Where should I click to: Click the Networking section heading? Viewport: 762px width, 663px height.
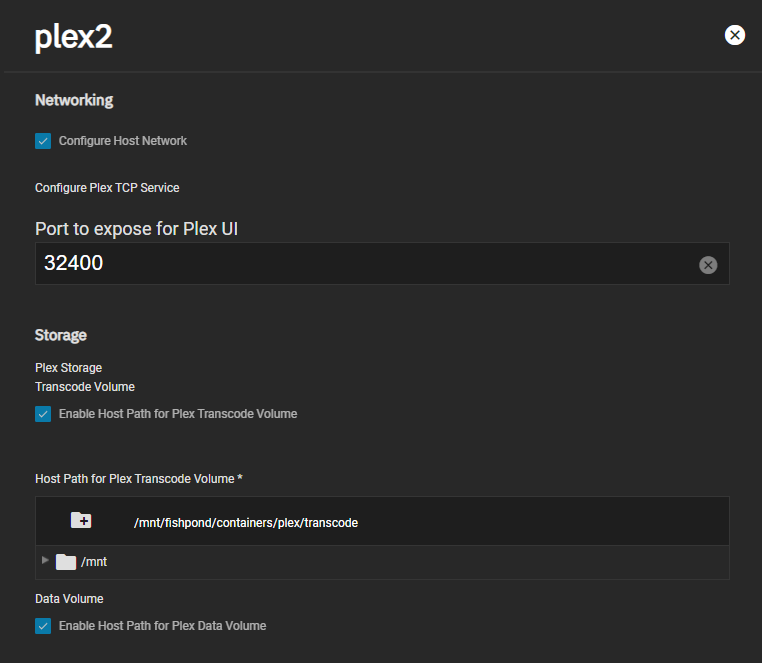(74, 100)
